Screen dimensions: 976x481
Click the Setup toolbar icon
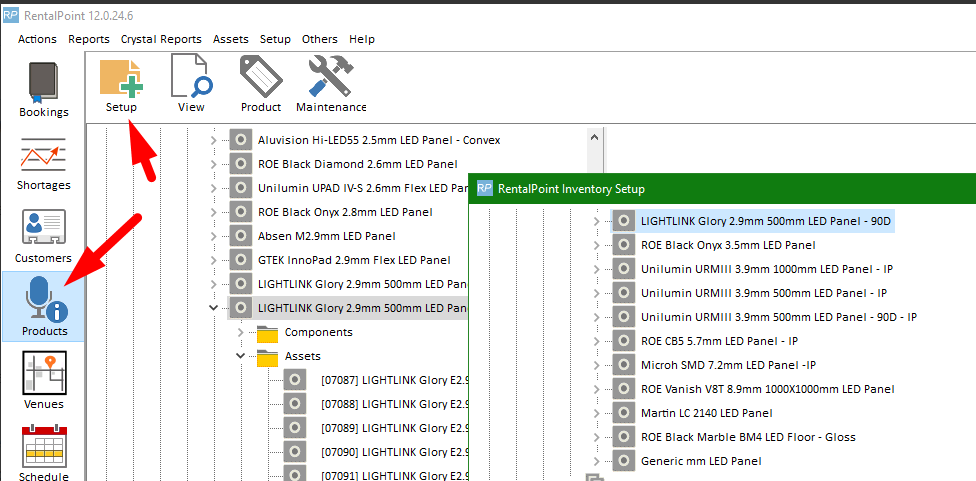(x=121, y=78)
